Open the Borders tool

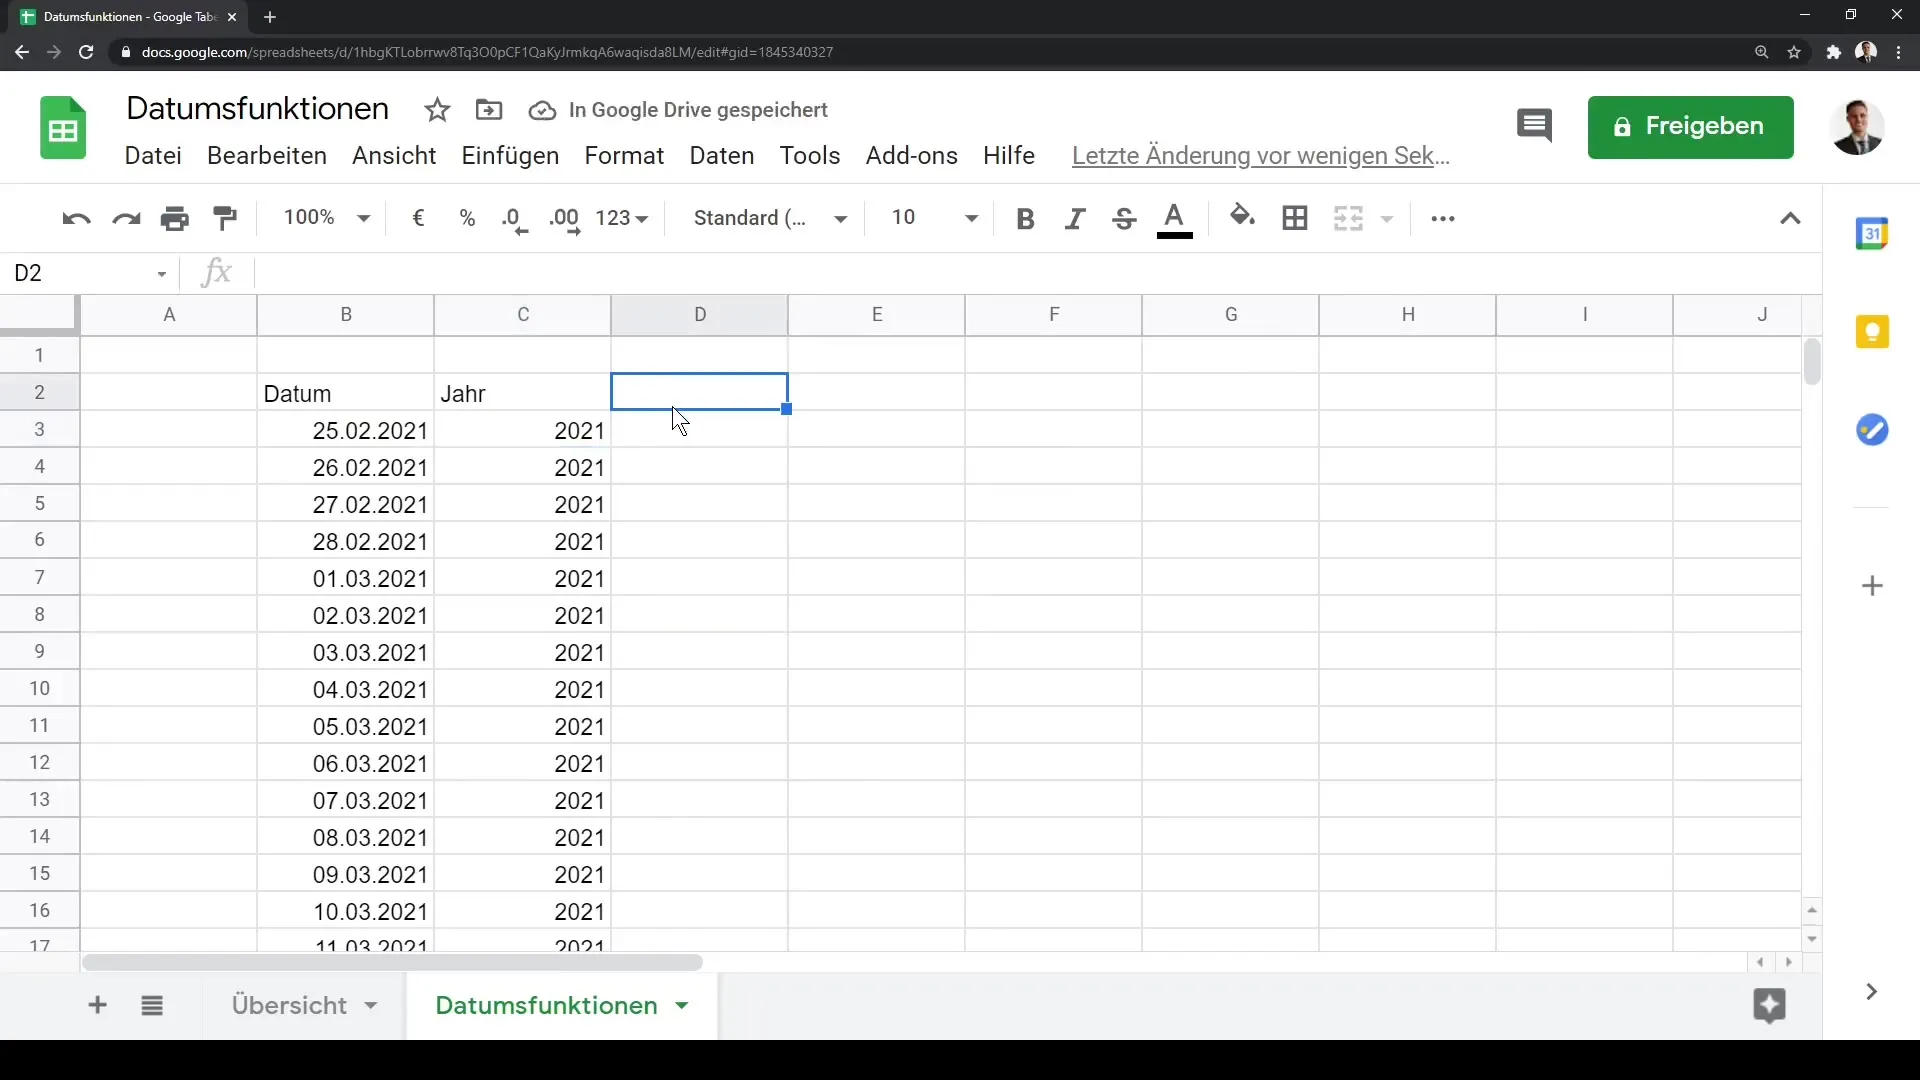pyautogui.click(x=1295, y=218)
